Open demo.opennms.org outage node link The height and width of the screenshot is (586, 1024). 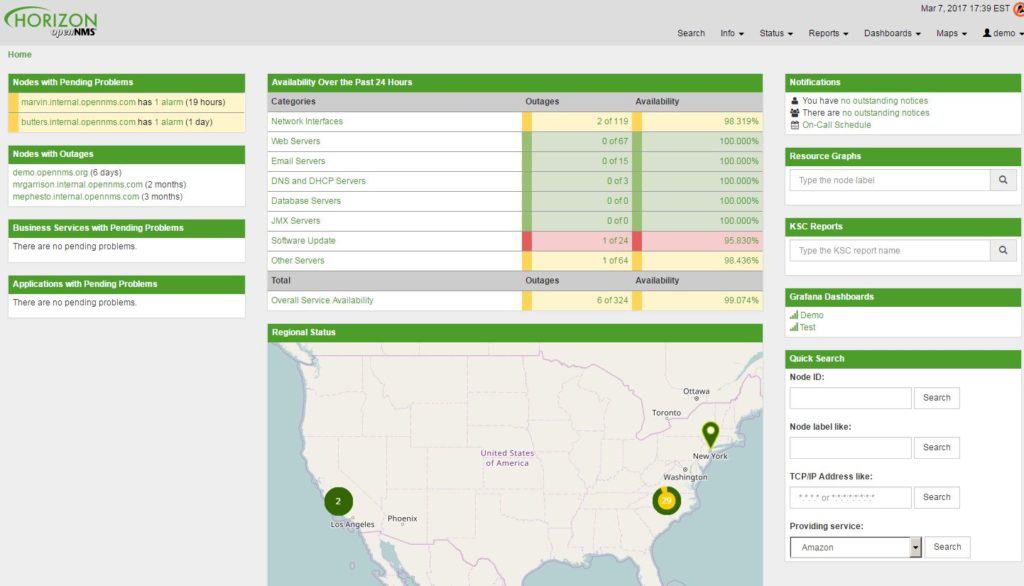click(50, 172)
